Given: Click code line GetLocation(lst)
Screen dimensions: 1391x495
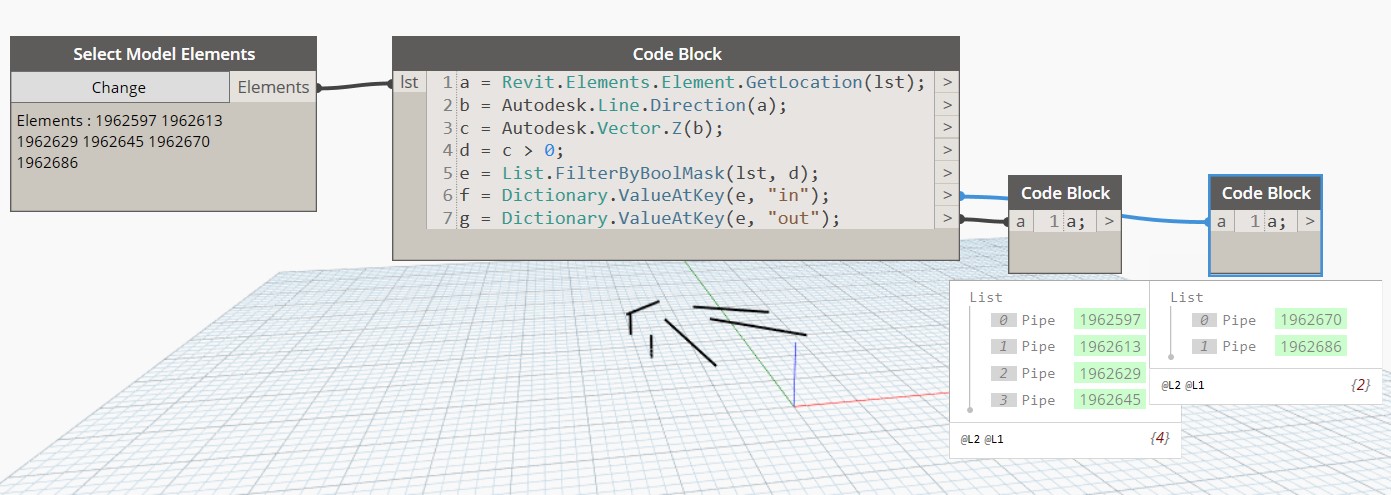Looking at the screenshot, I should (692, 82).
